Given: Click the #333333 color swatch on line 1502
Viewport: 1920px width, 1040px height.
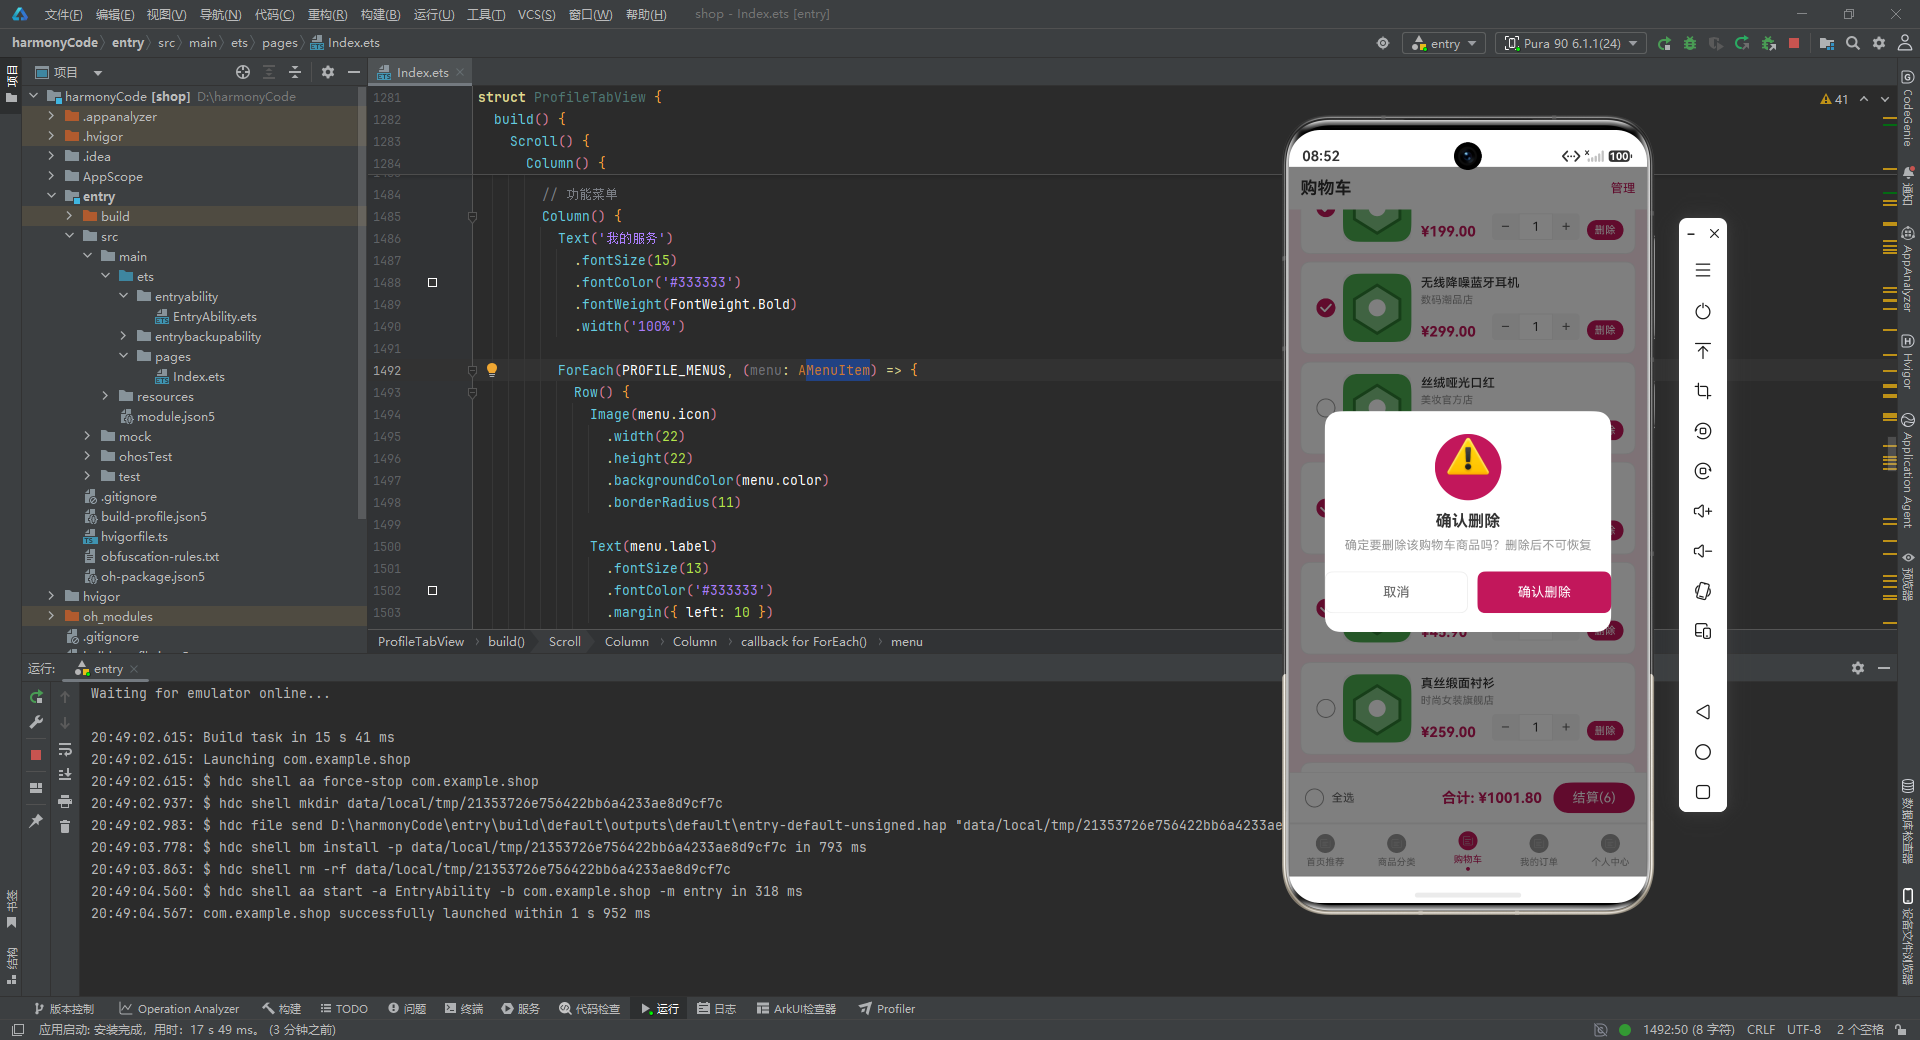Looking at the screenshot, I should pos(432,590).
